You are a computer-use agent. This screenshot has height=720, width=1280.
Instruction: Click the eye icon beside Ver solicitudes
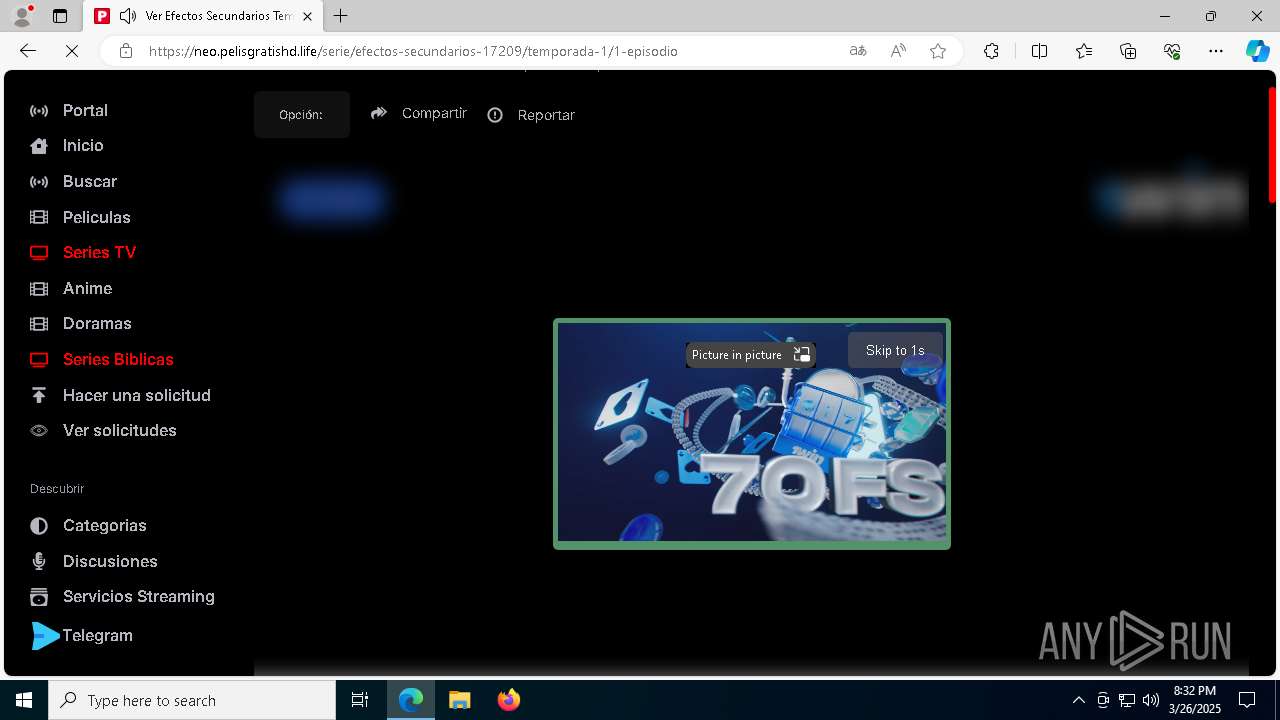click(x=39, y=431)
